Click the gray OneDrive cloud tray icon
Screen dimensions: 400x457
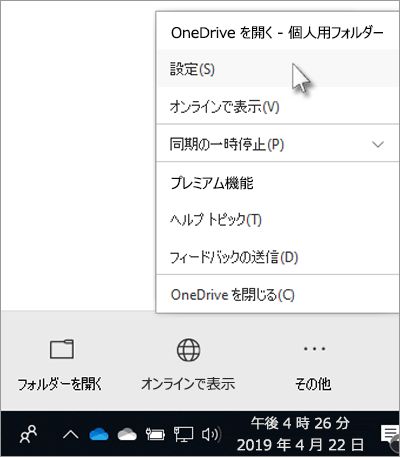127,434
